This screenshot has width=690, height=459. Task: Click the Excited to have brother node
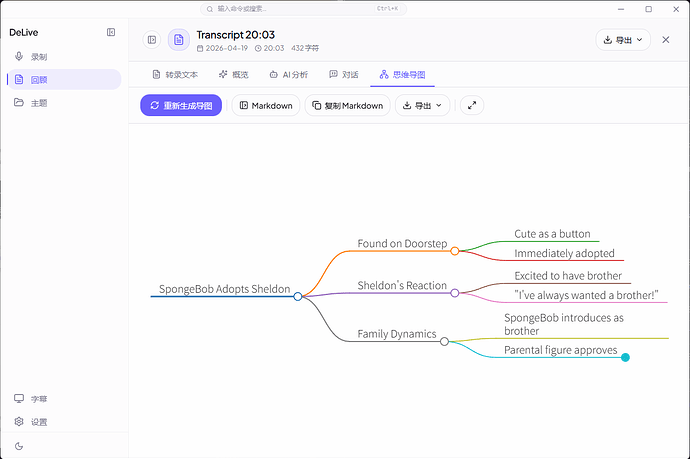coord(568,276)
